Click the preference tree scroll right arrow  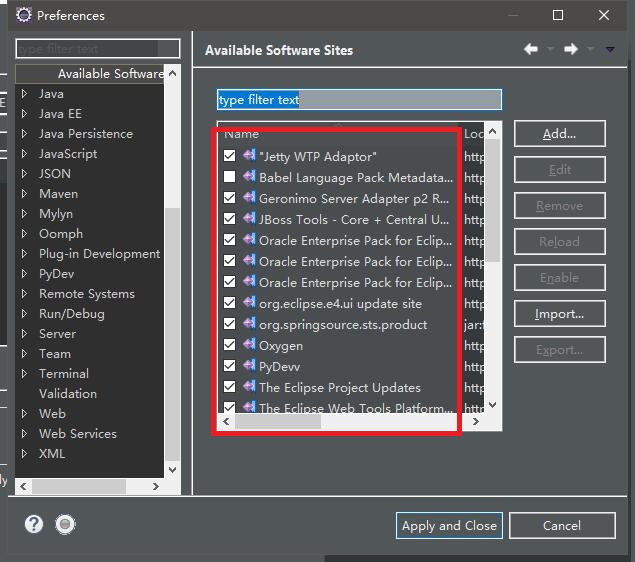tap(156, 486)
